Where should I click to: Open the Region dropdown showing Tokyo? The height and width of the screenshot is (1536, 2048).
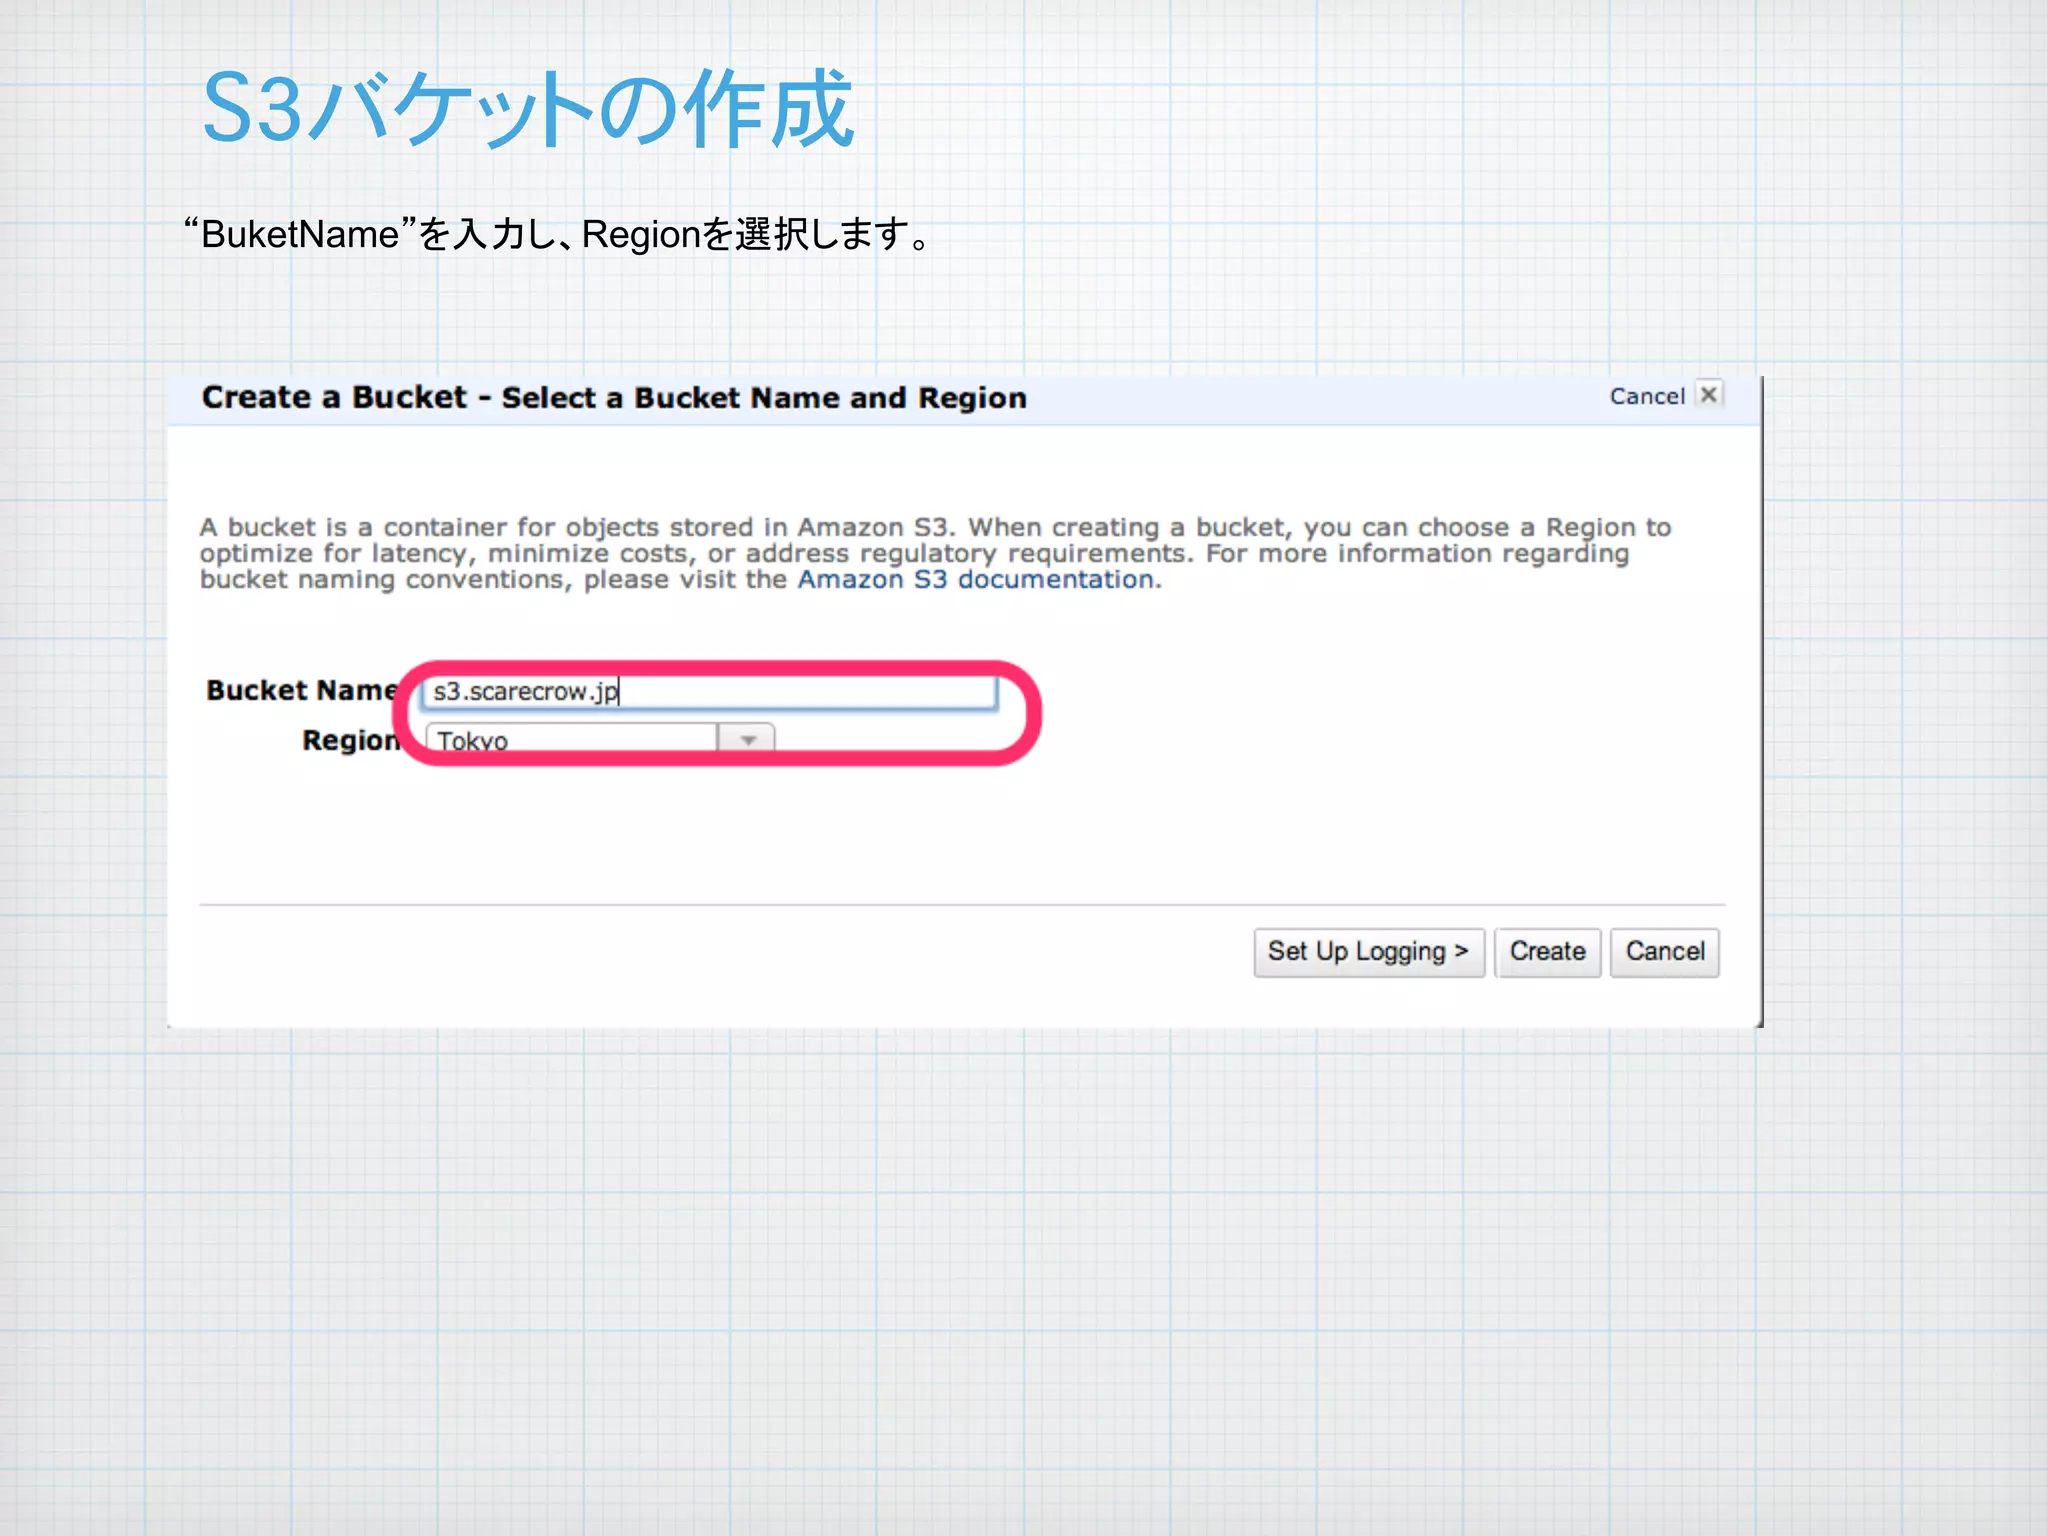click(600, 739)
